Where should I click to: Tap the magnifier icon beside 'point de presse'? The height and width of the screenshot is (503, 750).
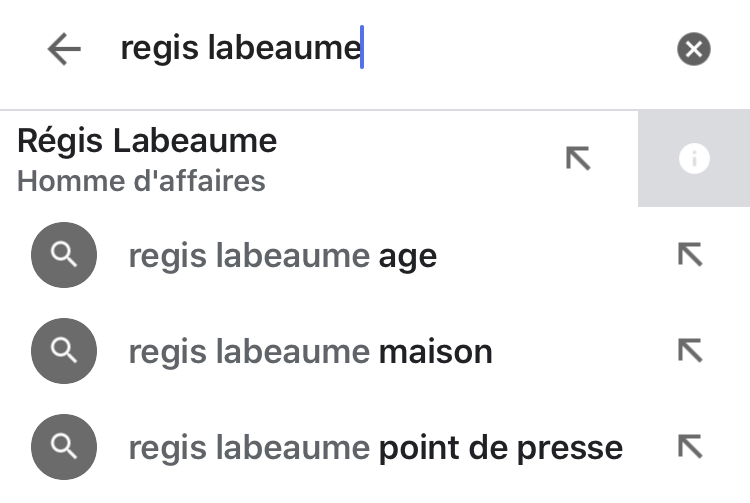(64, 447)
